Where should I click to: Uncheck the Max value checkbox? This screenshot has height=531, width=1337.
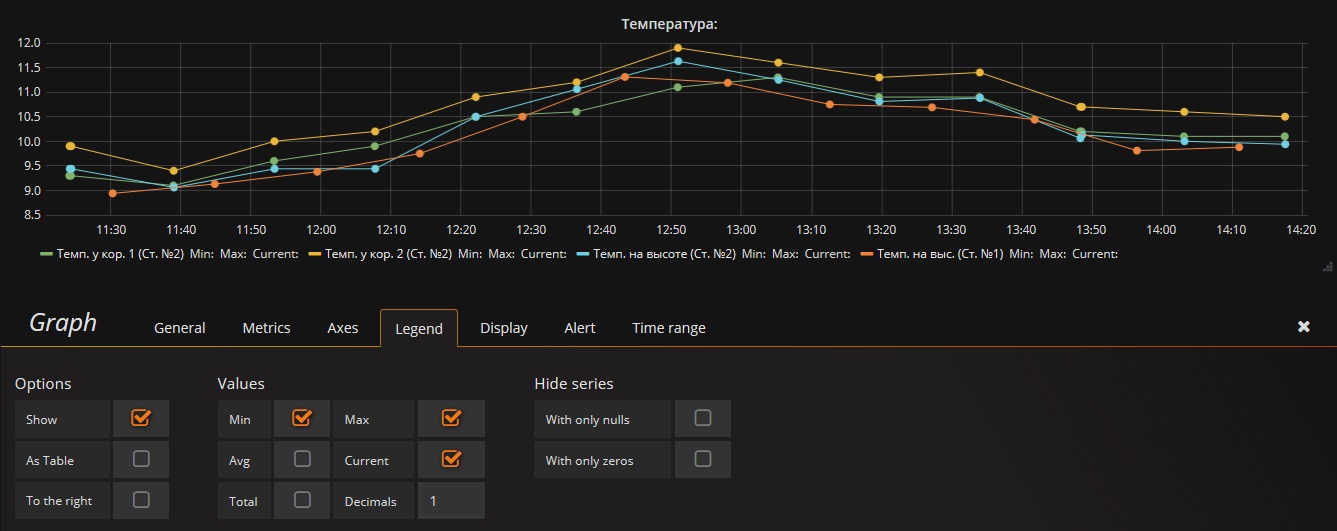click(451, 418)
